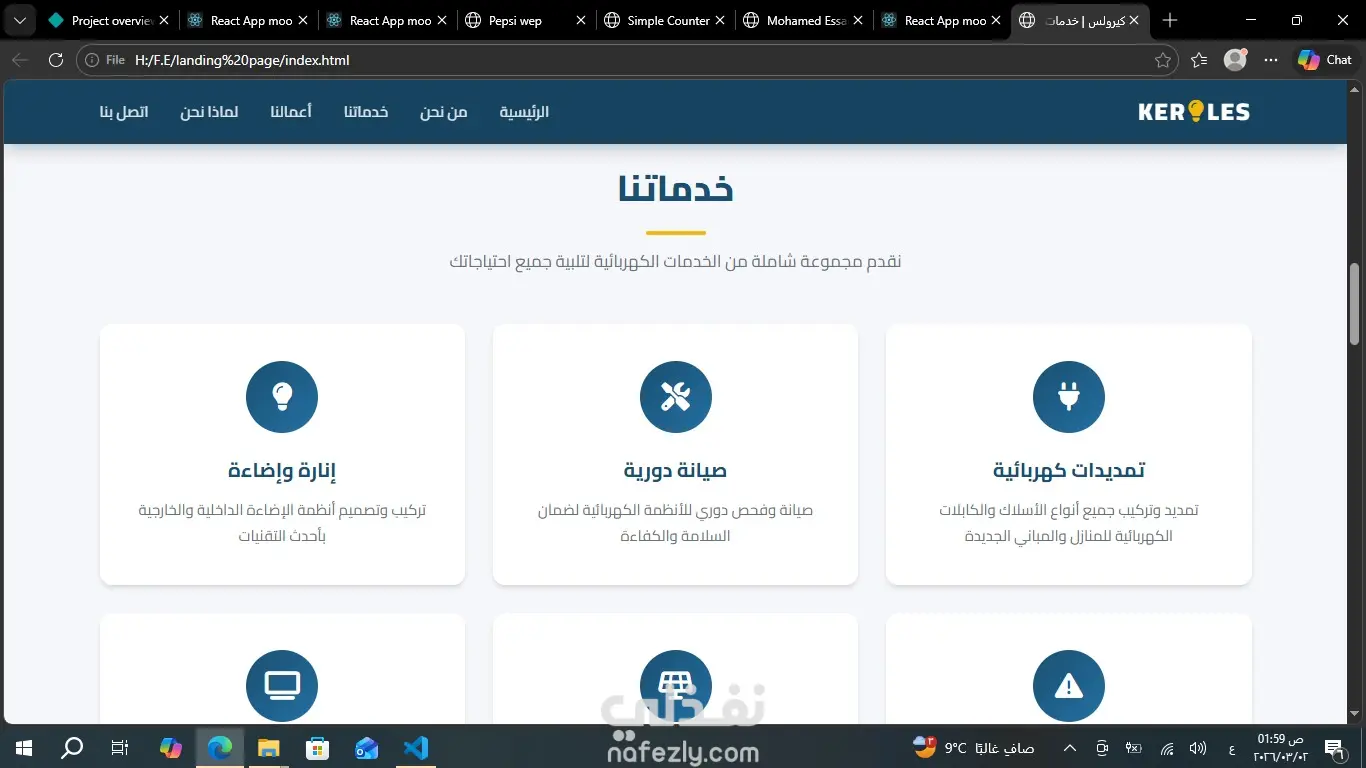Image resolution: width=1366 pixels, height=768 pixels.
Task: Open the browser profile avatar
Action: click(1235, 60)
